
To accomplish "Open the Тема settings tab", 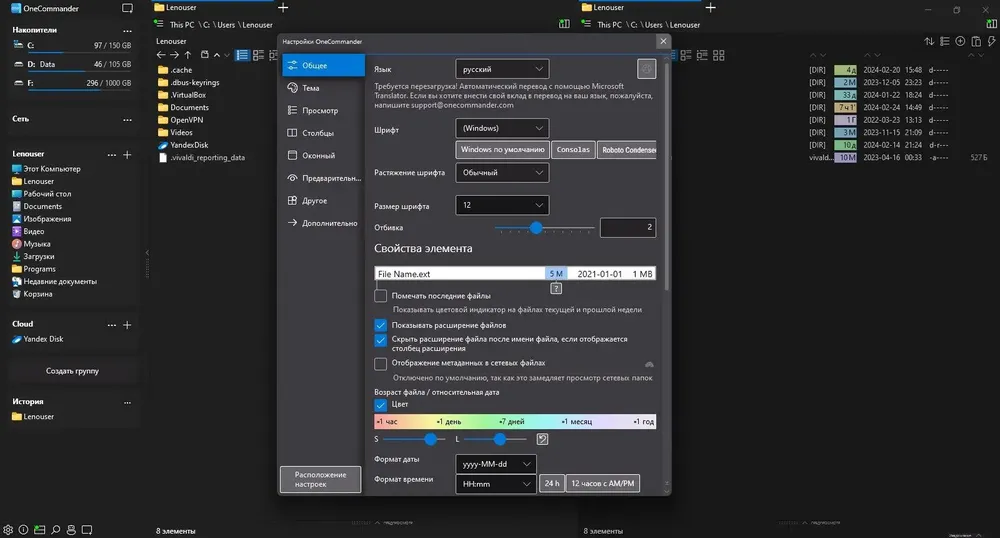I will [323, 88].
